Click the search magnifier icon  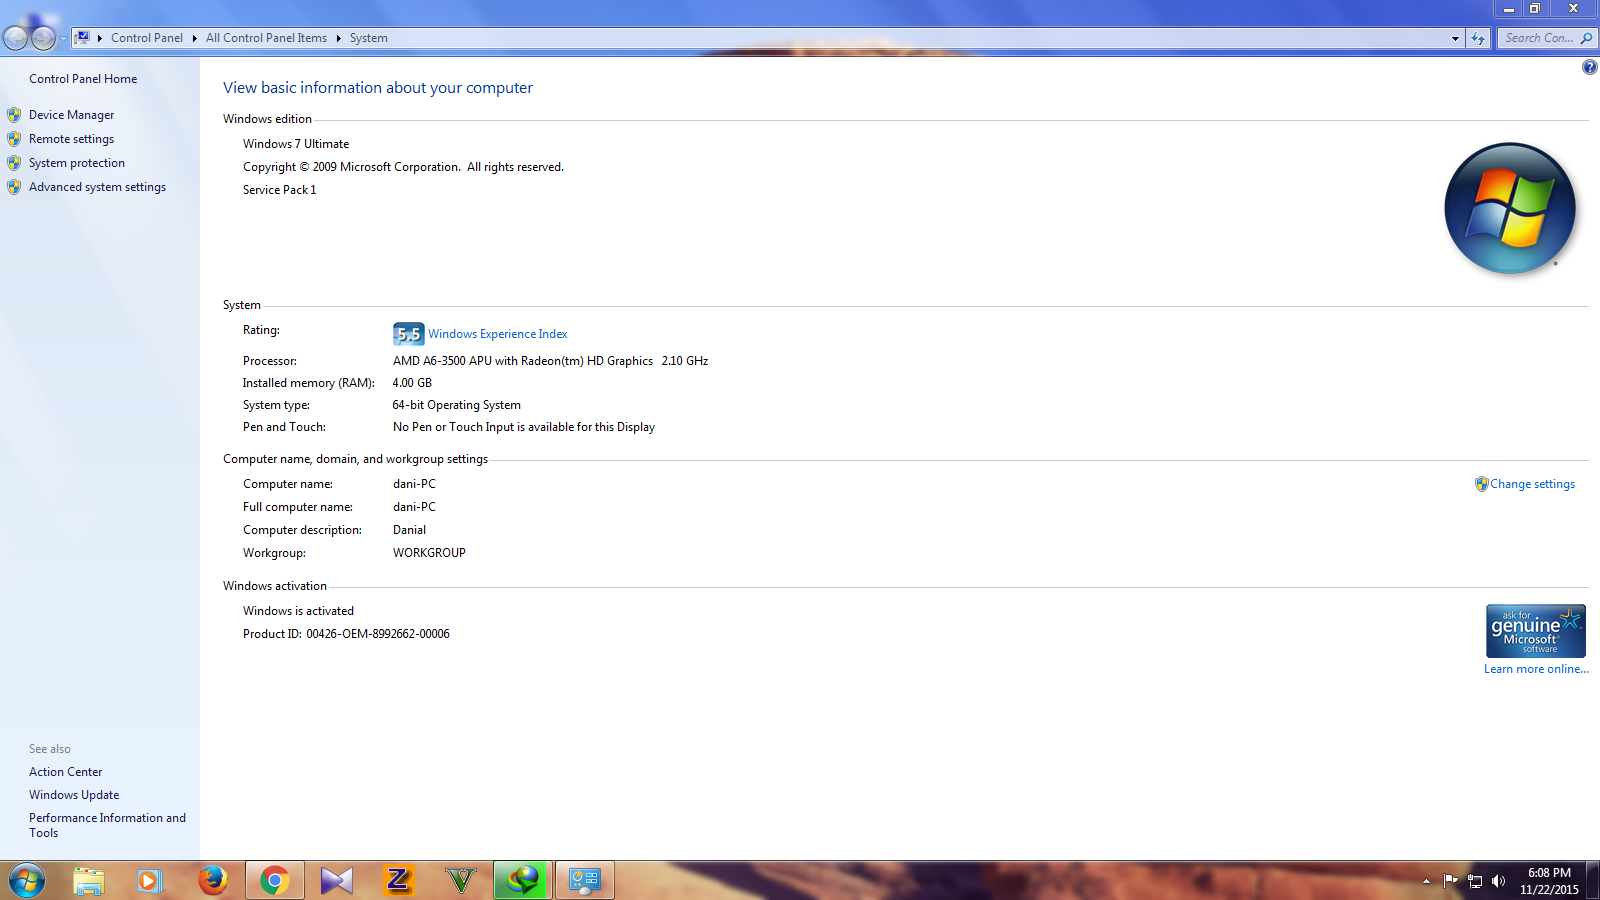pos(1586,38)
